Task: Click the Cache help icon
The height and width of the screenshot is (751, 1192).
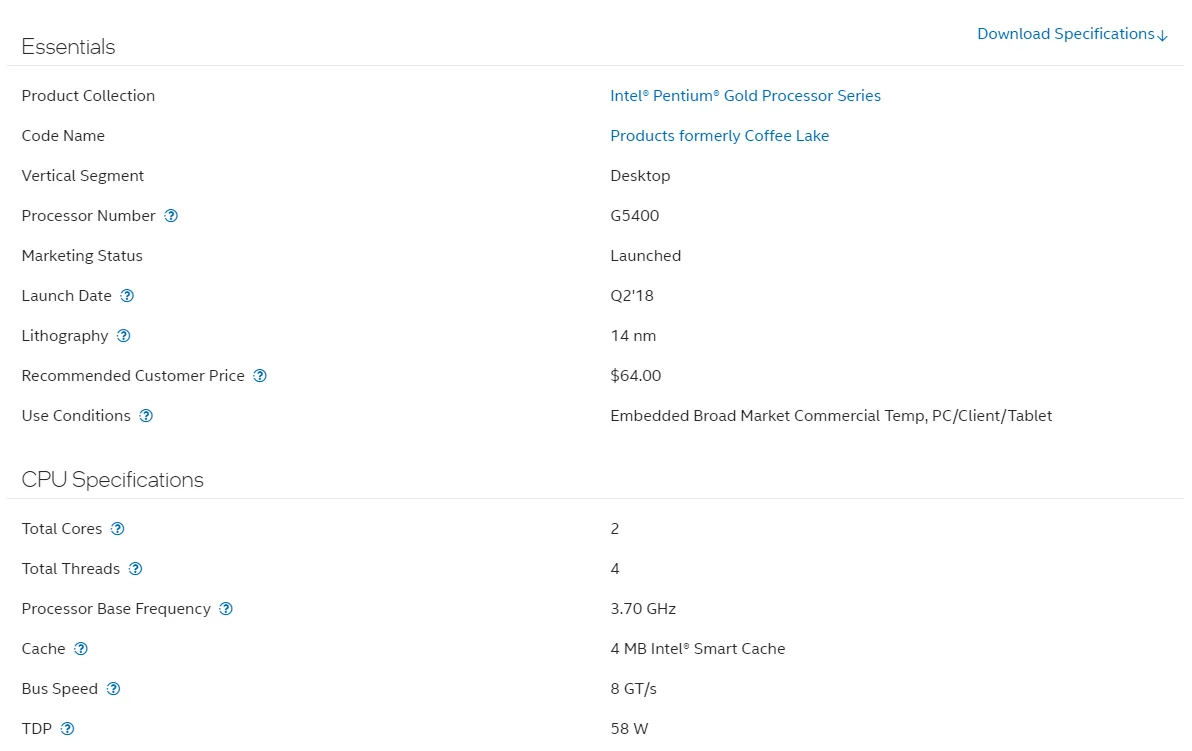Action: point(81,649)
